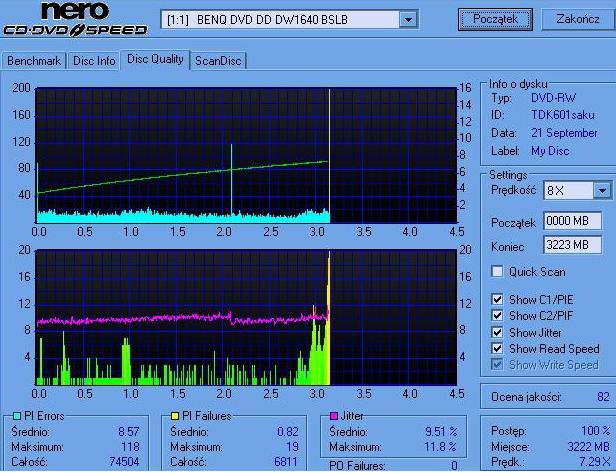
Task: Toggle the Show Read Speed checkbox
Action: 497,349
